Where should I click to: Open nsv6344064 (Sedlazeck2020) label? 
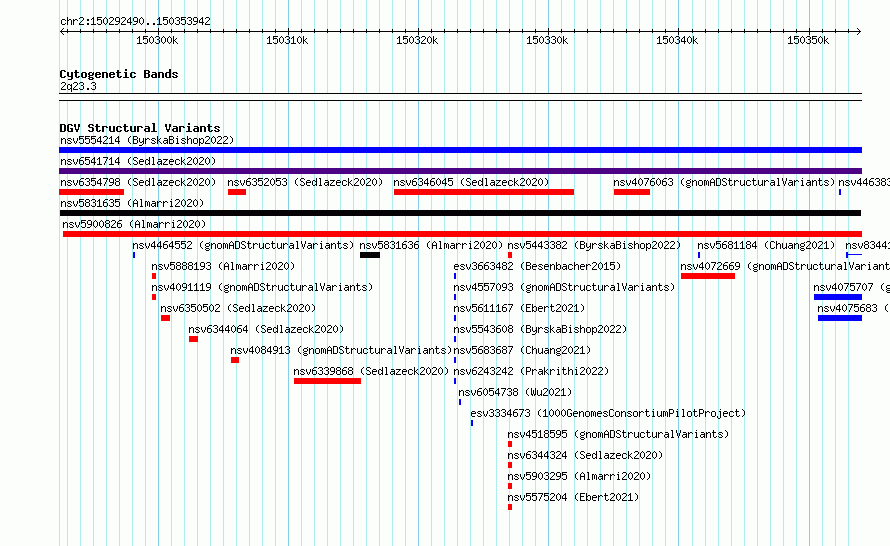pos(266,329)
